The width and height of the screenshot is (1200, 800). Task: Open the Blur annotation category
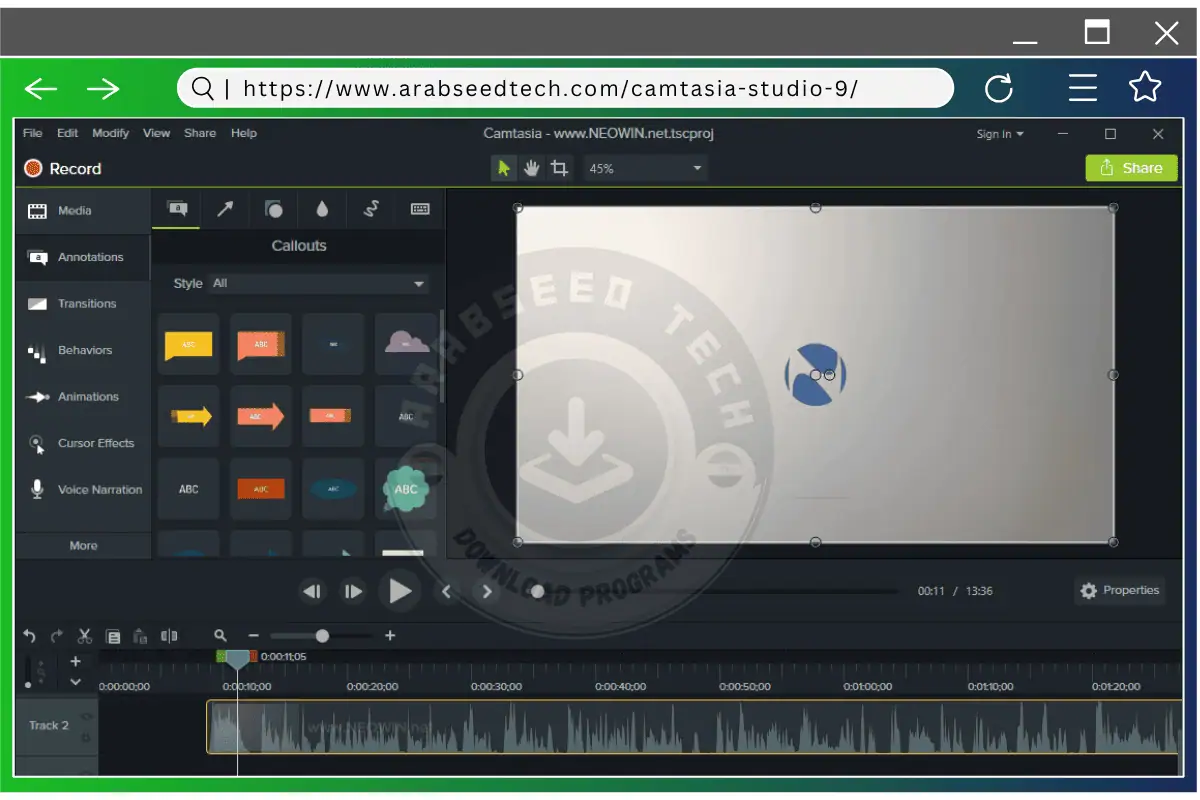click(322, 210)
